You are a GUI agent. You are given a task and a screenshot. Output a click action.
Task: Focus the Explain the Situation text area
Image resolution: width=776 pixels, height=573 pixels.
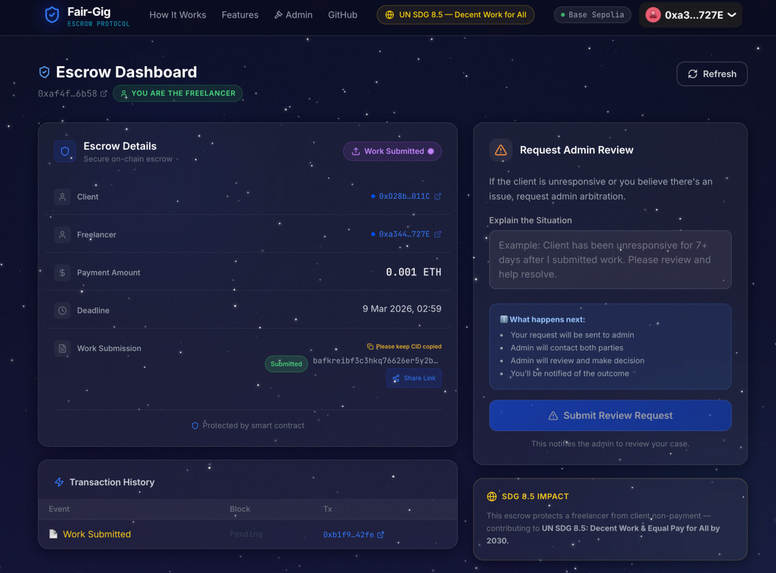[x=610, y=260]
